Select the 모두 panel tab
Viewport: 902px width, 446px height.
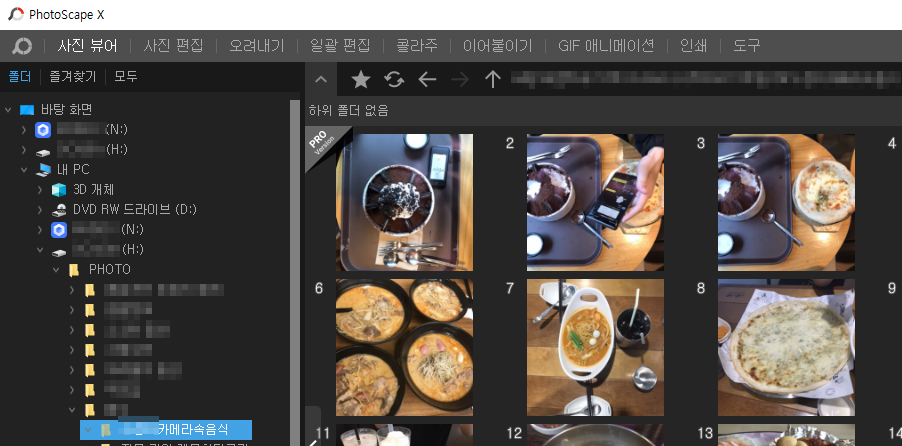point(126,77)
